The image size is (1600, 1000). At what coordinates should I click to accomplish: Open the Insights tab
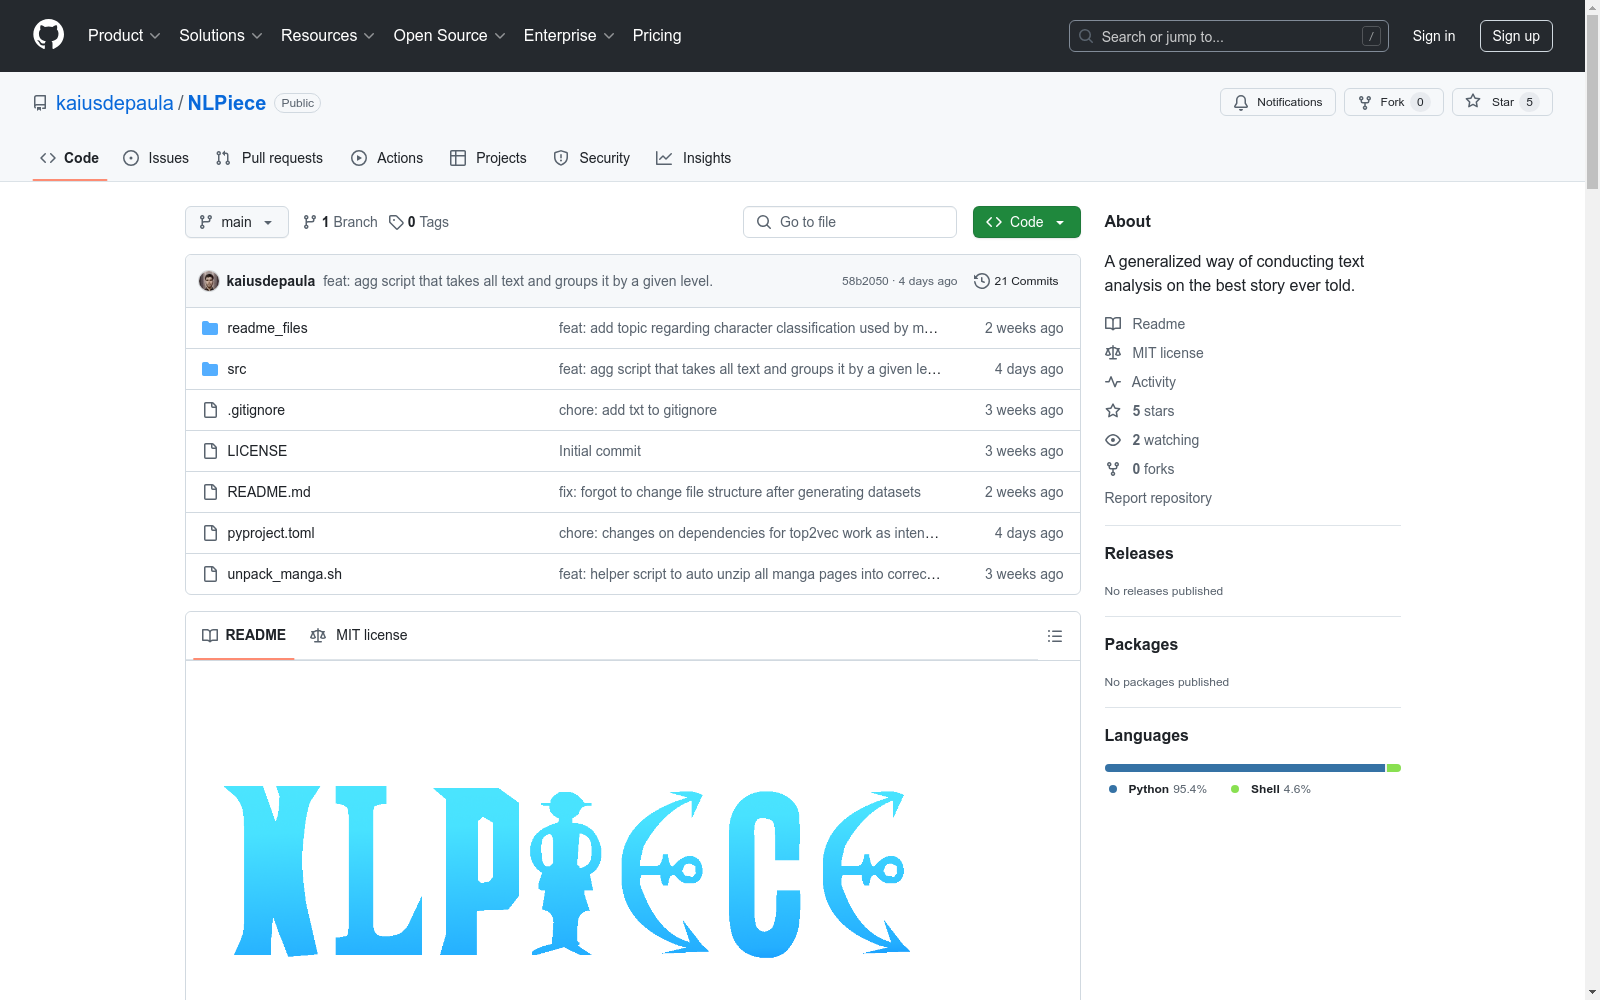pos(694,158)
